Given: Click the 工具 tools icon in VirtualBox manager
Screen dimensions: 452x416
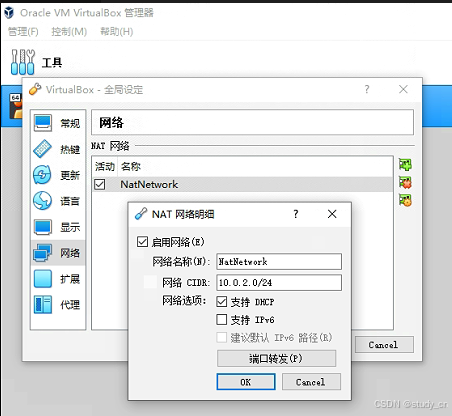Looking at the screenshot, I should click(23, 62).
